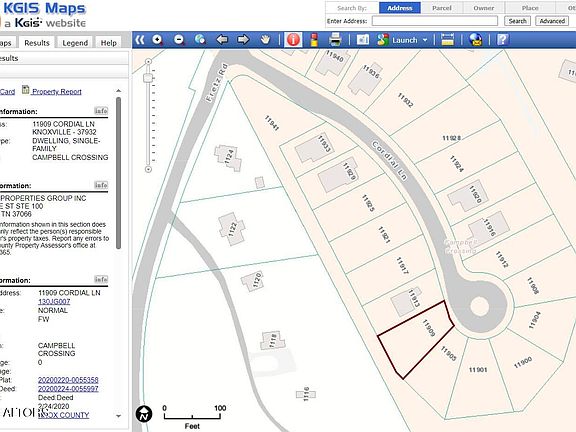Click parcel label 11928 on map
Image resolution: width=576 pixels, height=432 pixels.
[451, 138]
